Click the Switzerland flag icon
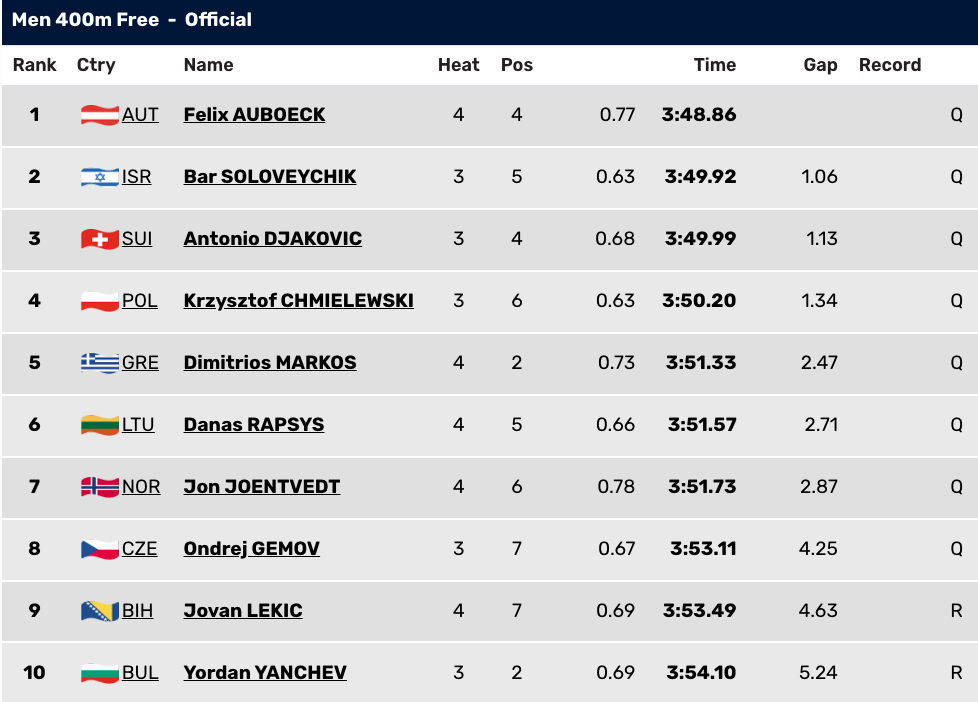The width and height of the screenshot is (978, 702). (x=100, y=239)
